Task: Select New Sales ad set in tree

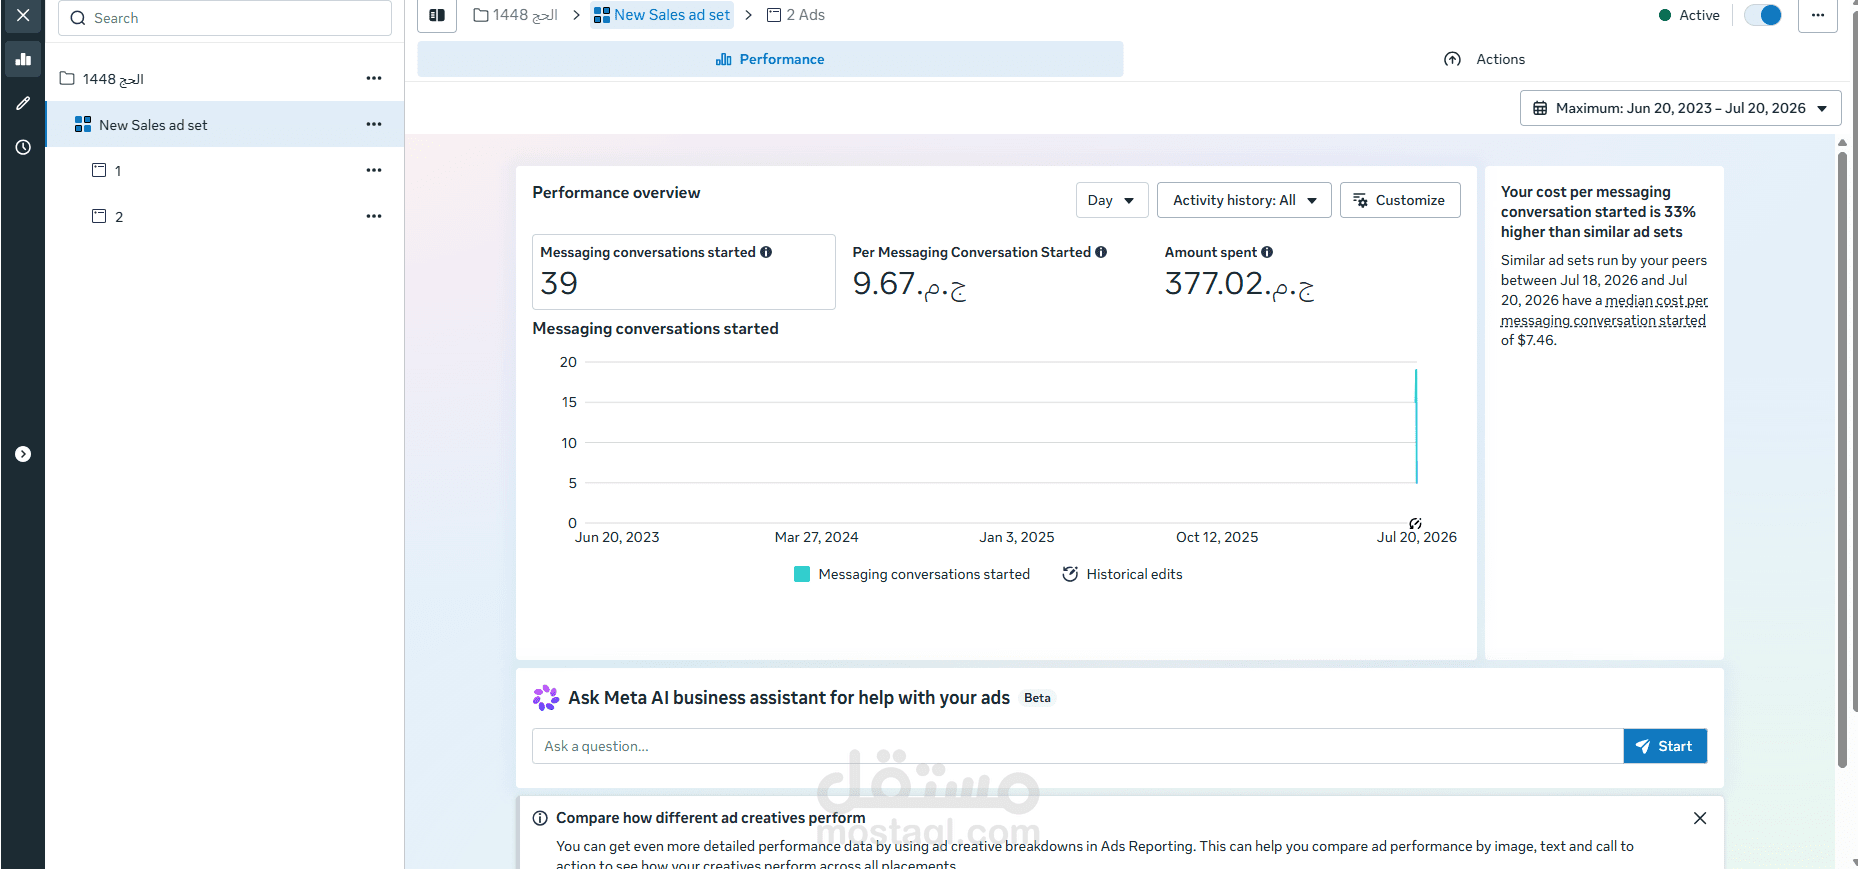Action: tap(153, 125)
